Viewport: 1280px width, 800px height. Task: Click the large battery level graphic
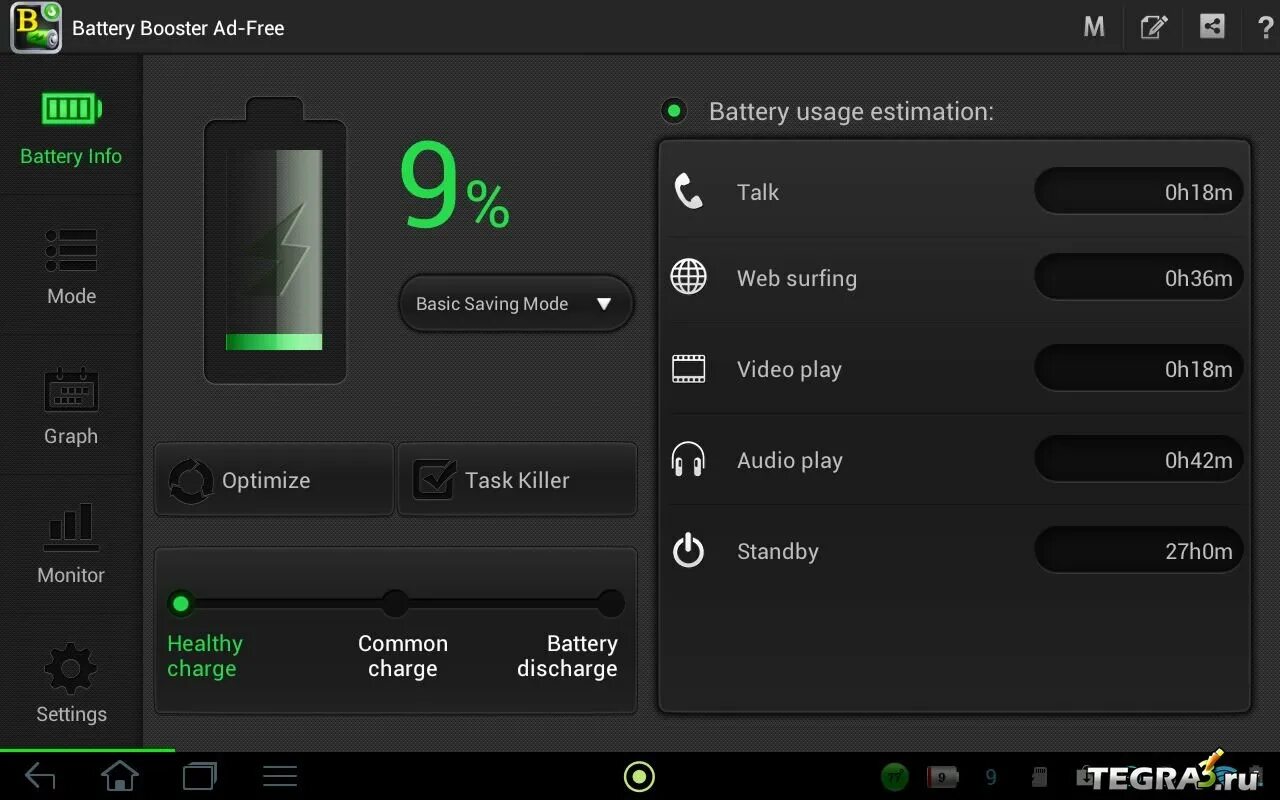[x=275, y=240]
